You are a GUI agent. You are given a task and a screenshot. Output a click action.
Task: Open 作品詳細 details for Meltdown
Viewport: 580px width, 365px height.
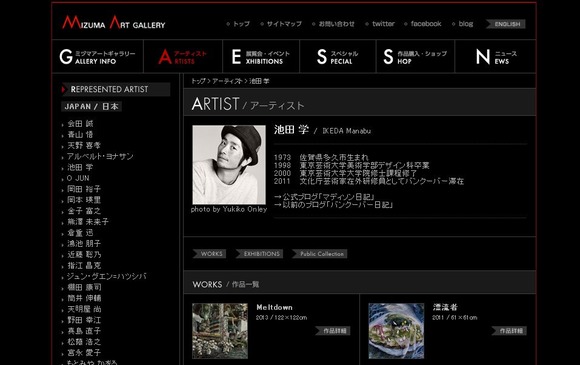click(x=333, y=331)
